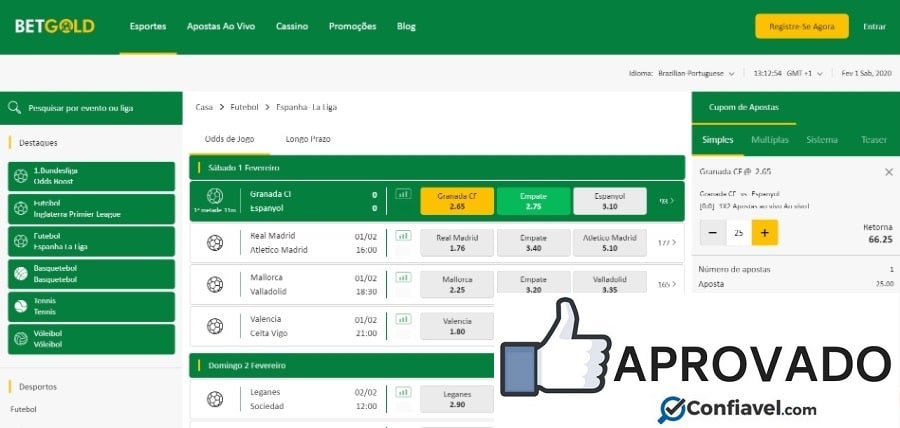Select Múltiplas bet slip tab
The height and width of the screenshot is (428, 900).
(x=770, y=140)
